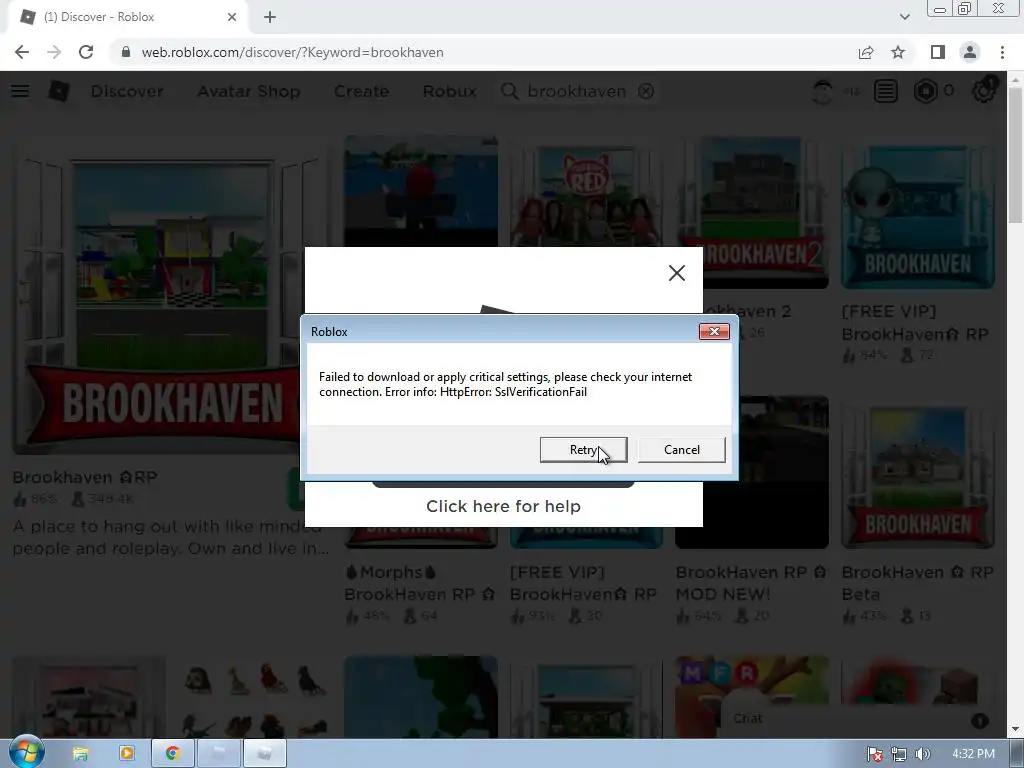Open Action Center flag tray icon
The image size is (1024, 768).
pyautogui.click(x=875, y=754)
